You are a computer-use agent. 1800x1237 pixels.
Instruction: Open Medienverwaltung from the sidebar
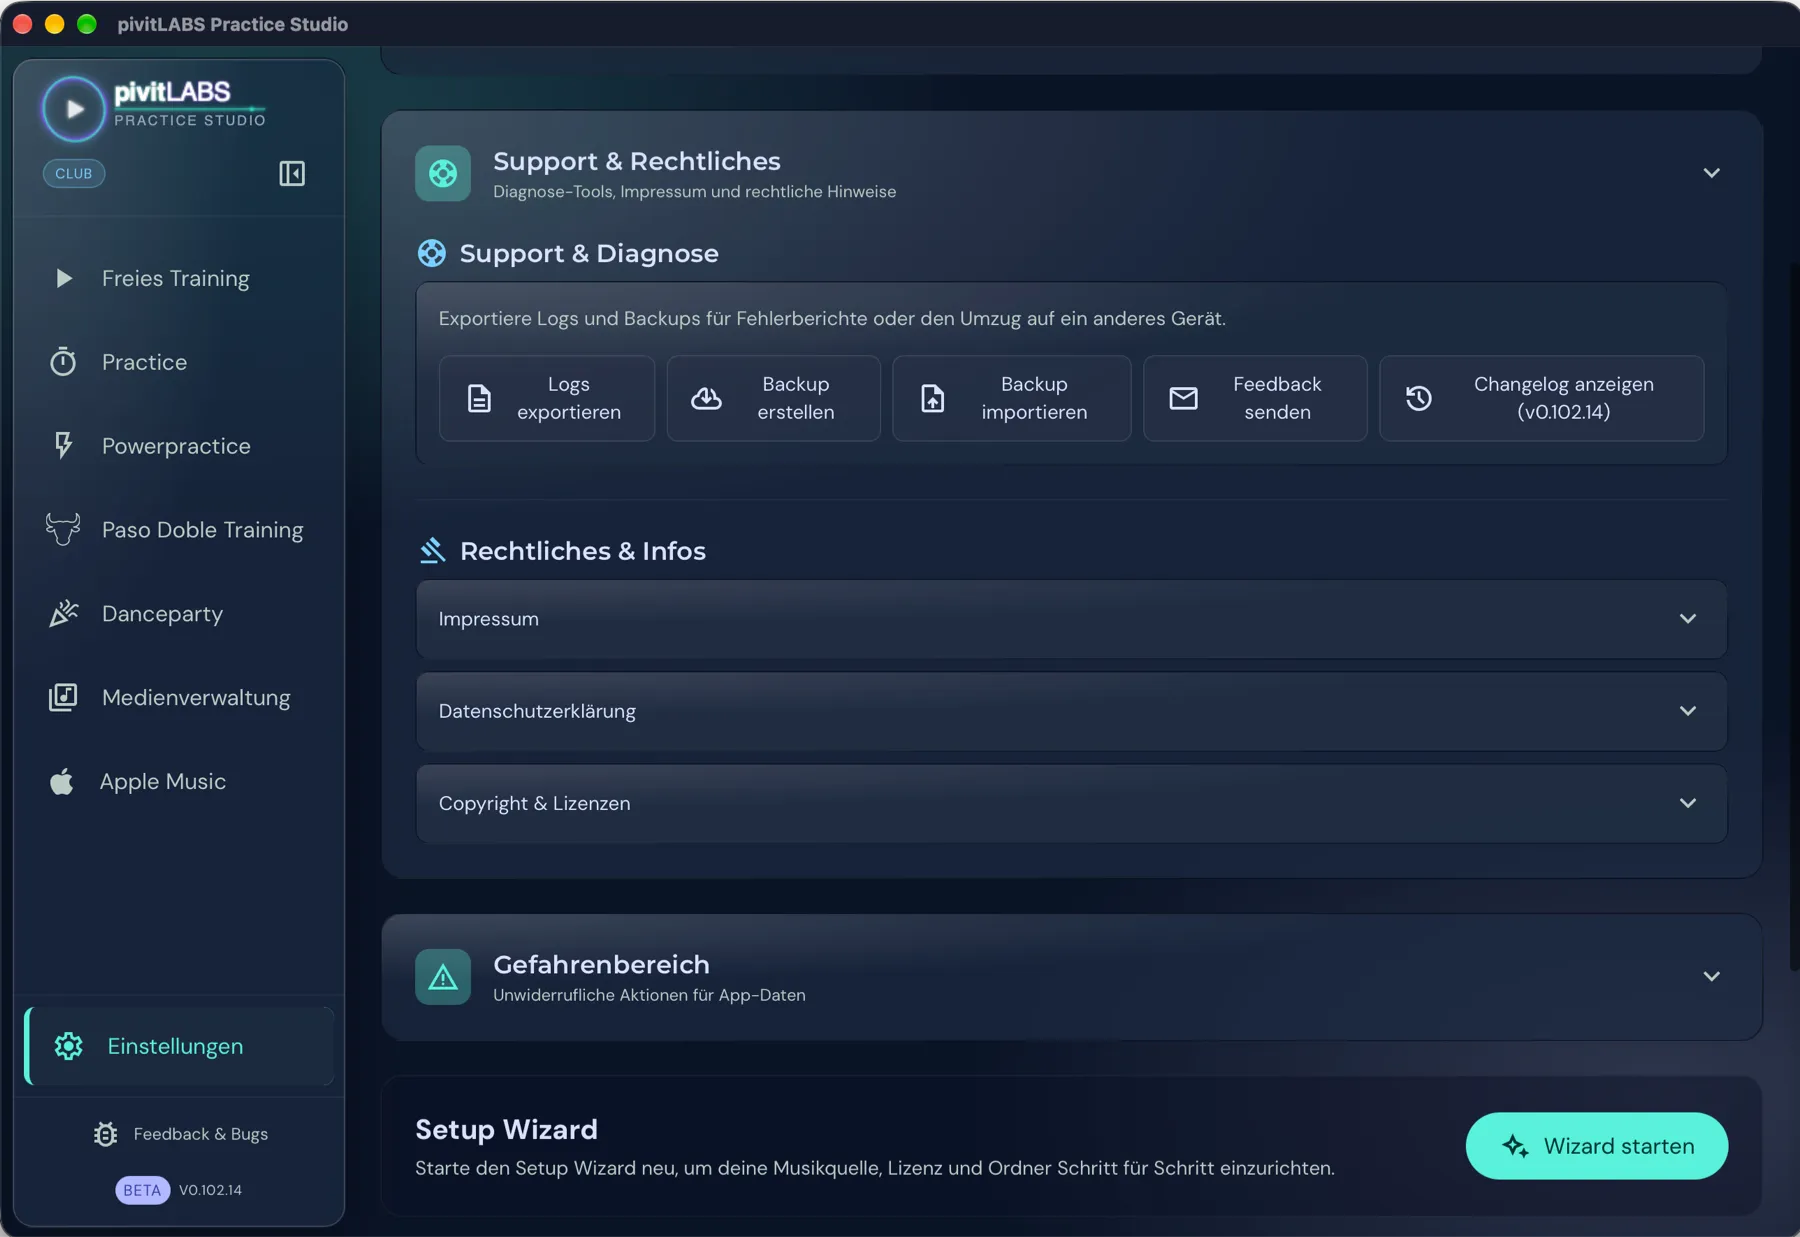pyautogui.click(x=179, y=698)
